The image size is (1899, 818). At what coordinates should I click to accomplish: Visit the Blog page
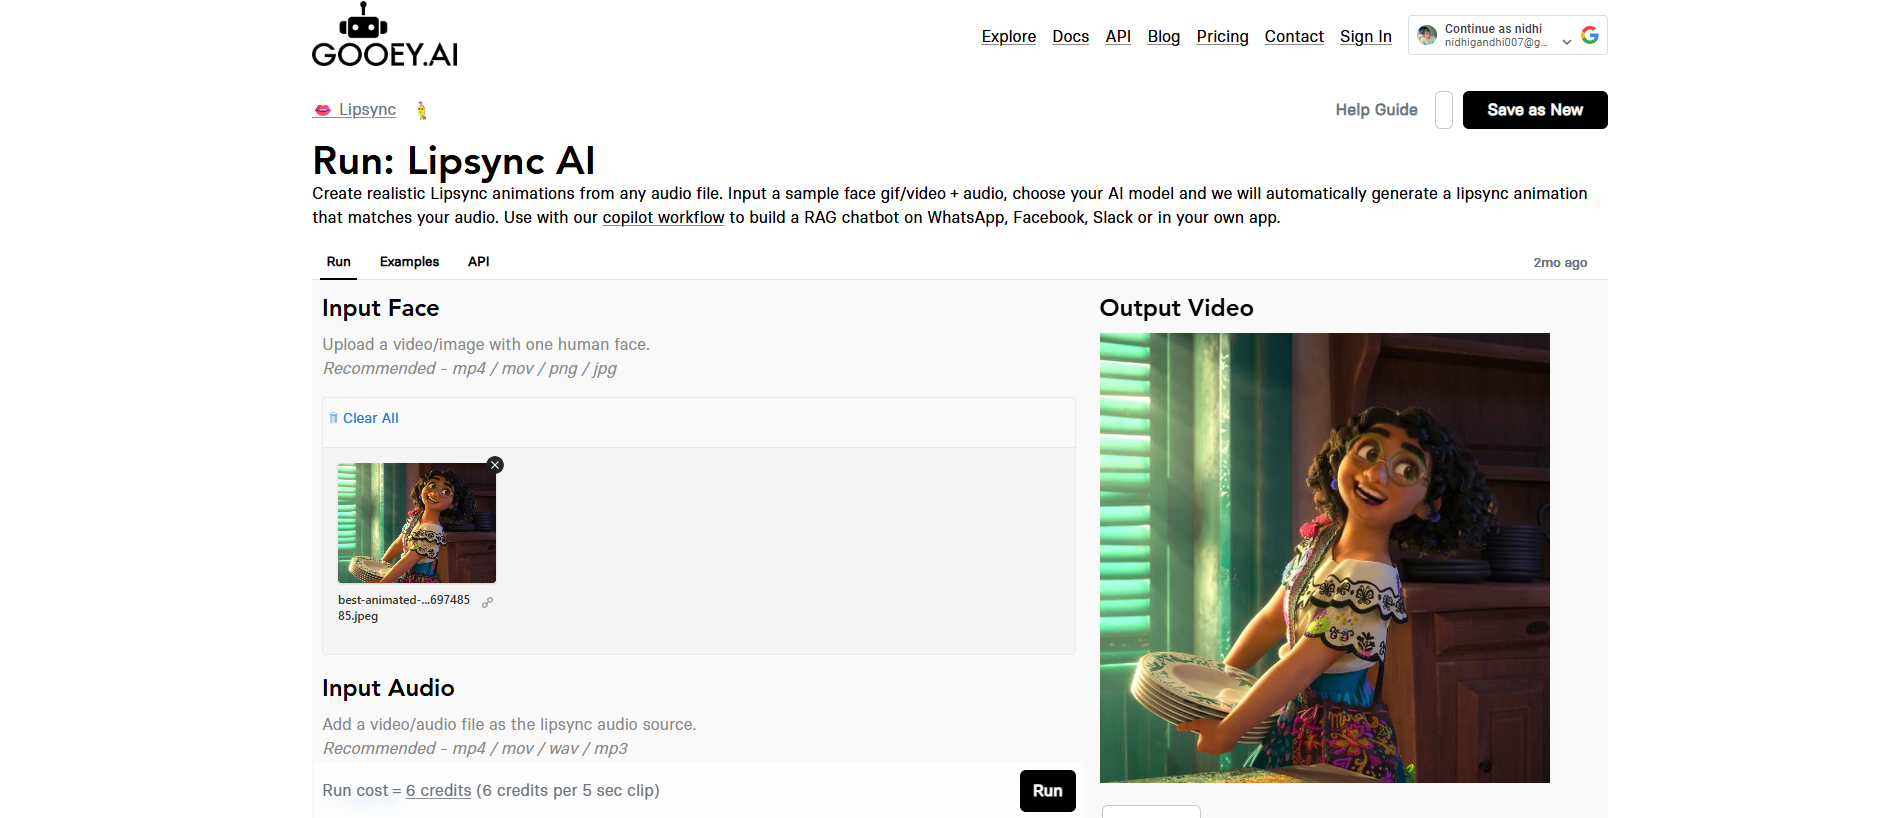pos(1164,36)
